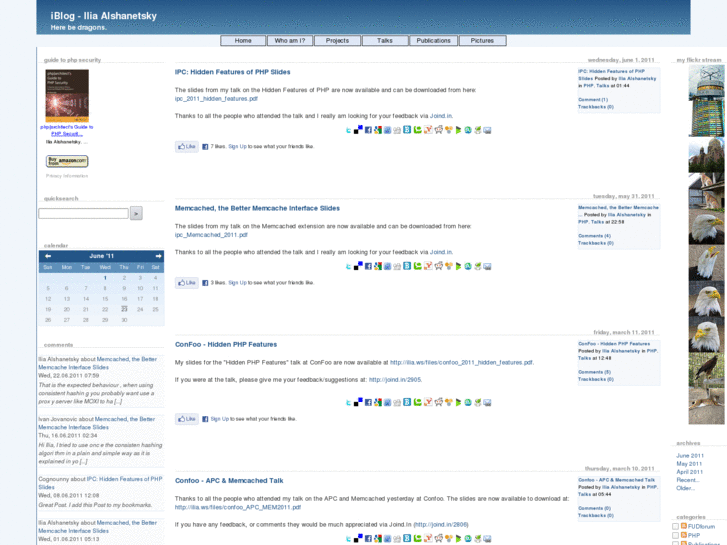
Task: Open the confoo_APC_MEM2011.pdf link
Action: (x=238, y=507)
